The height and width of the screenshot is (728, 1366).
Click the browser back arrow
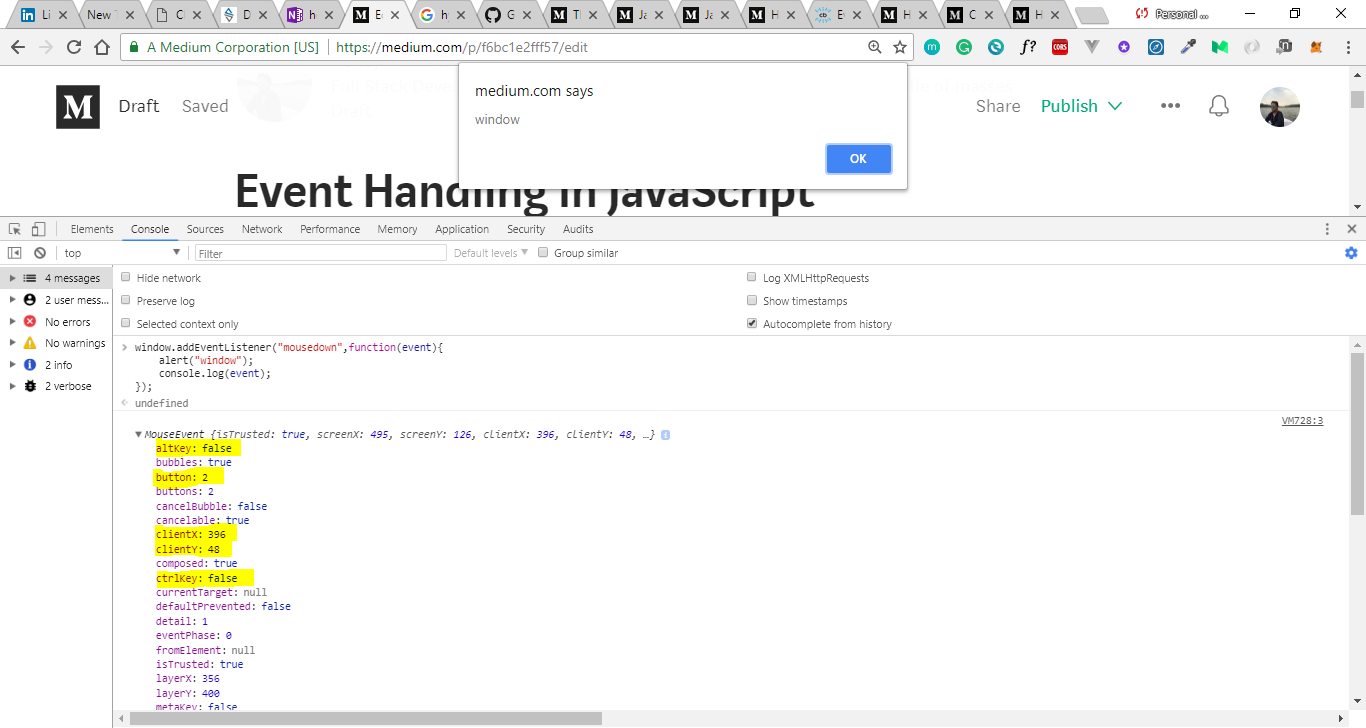[x=17, y=47]
